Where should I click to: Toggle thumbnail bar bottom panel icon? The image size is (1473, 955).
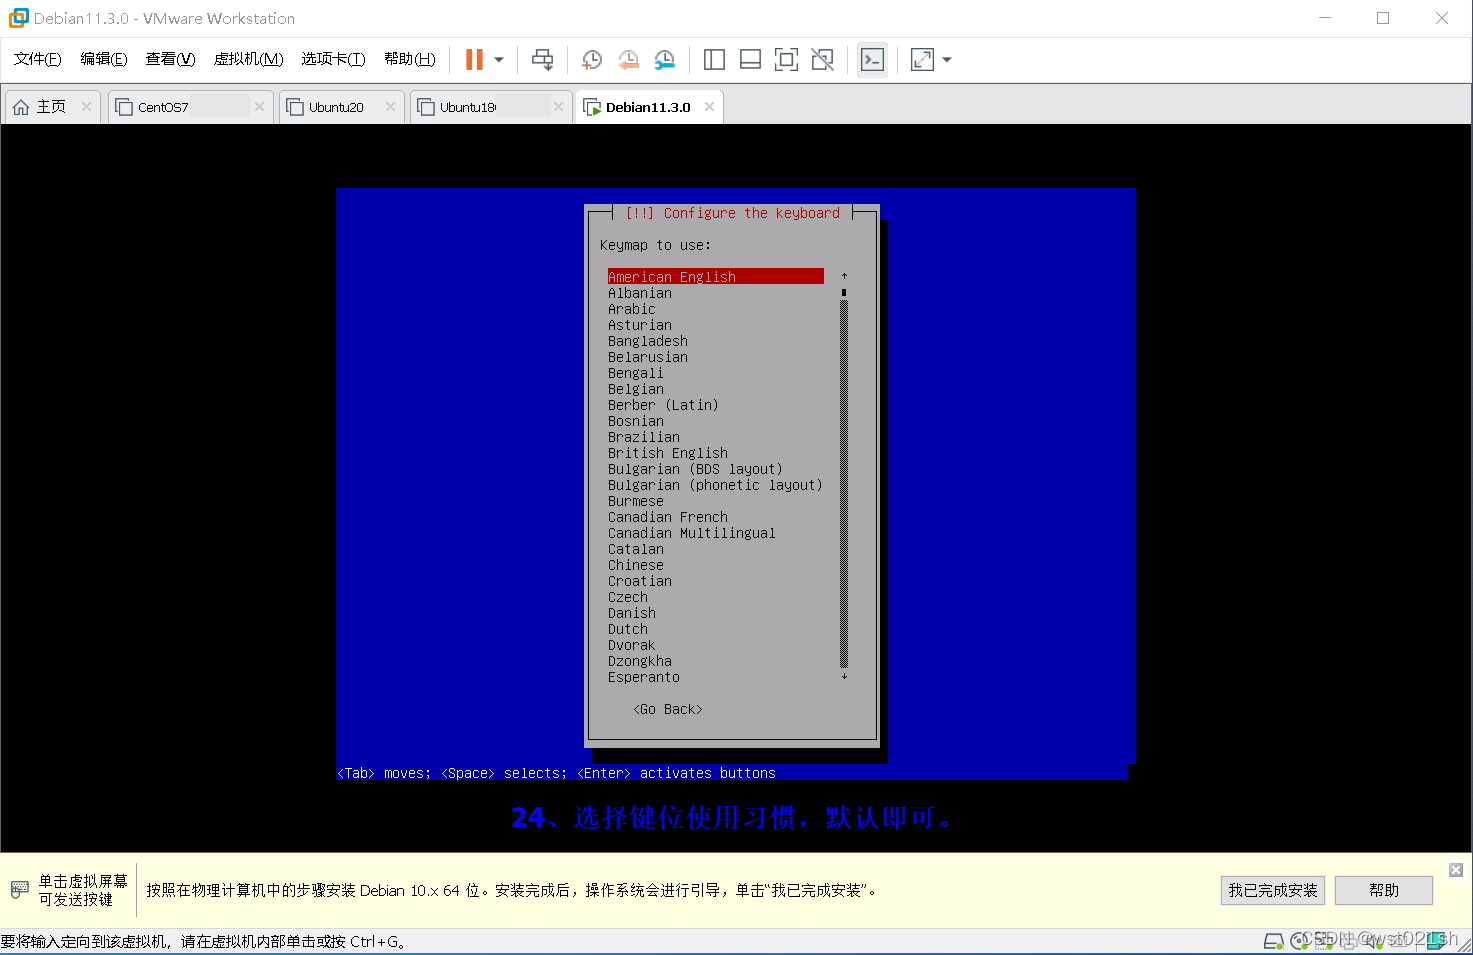coord(750,60)
